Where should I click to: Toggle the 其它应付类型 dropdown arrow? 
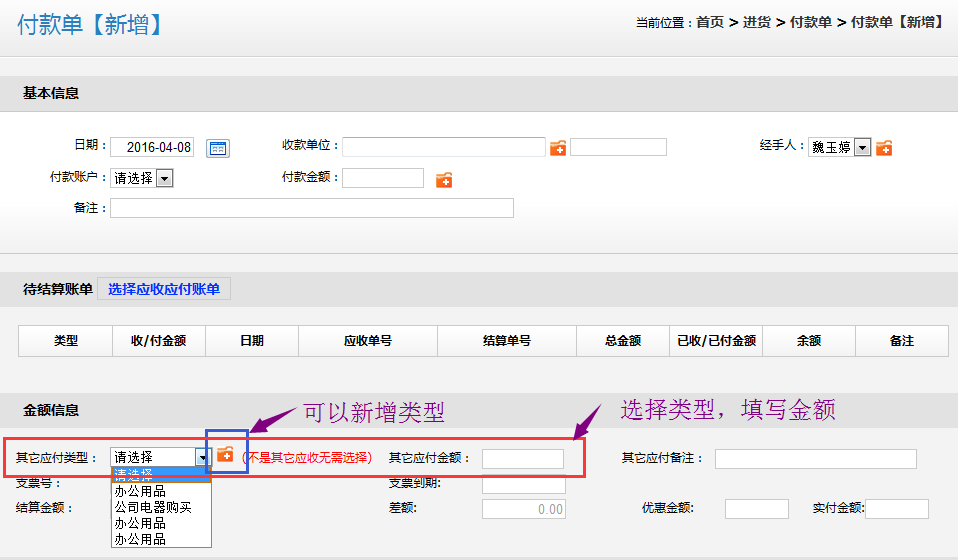(x=203, y=458)
